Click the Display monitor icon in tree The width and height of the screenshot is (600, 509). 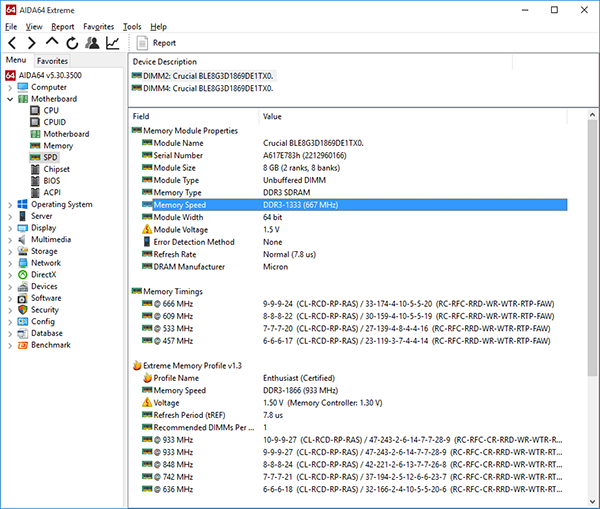click(23, 228)
